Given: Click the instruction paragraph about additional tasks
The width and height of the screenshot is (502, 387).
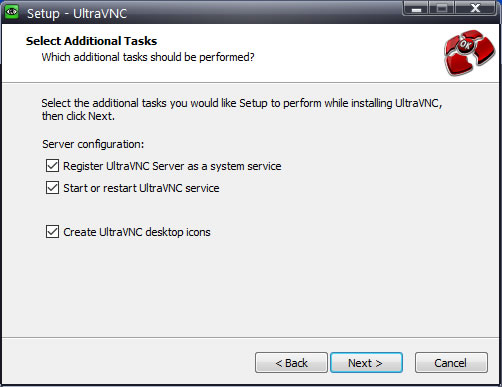Looking at the screenshot, I should 242,110.
